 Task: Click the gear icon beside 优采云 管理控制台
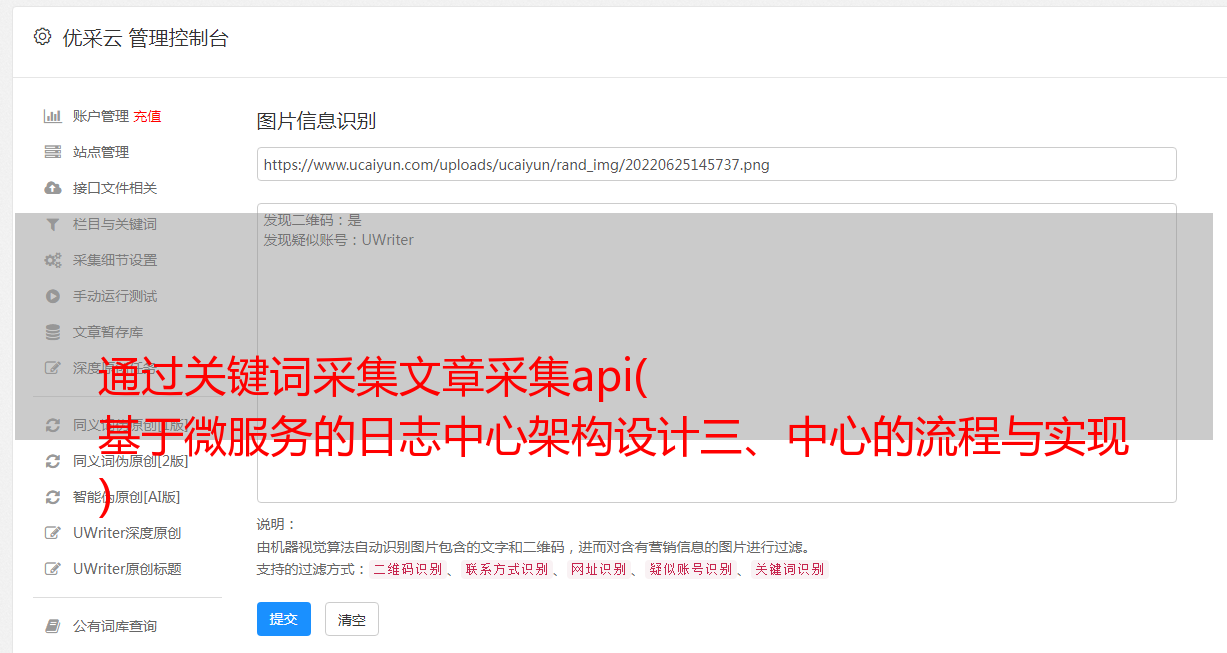42,37
